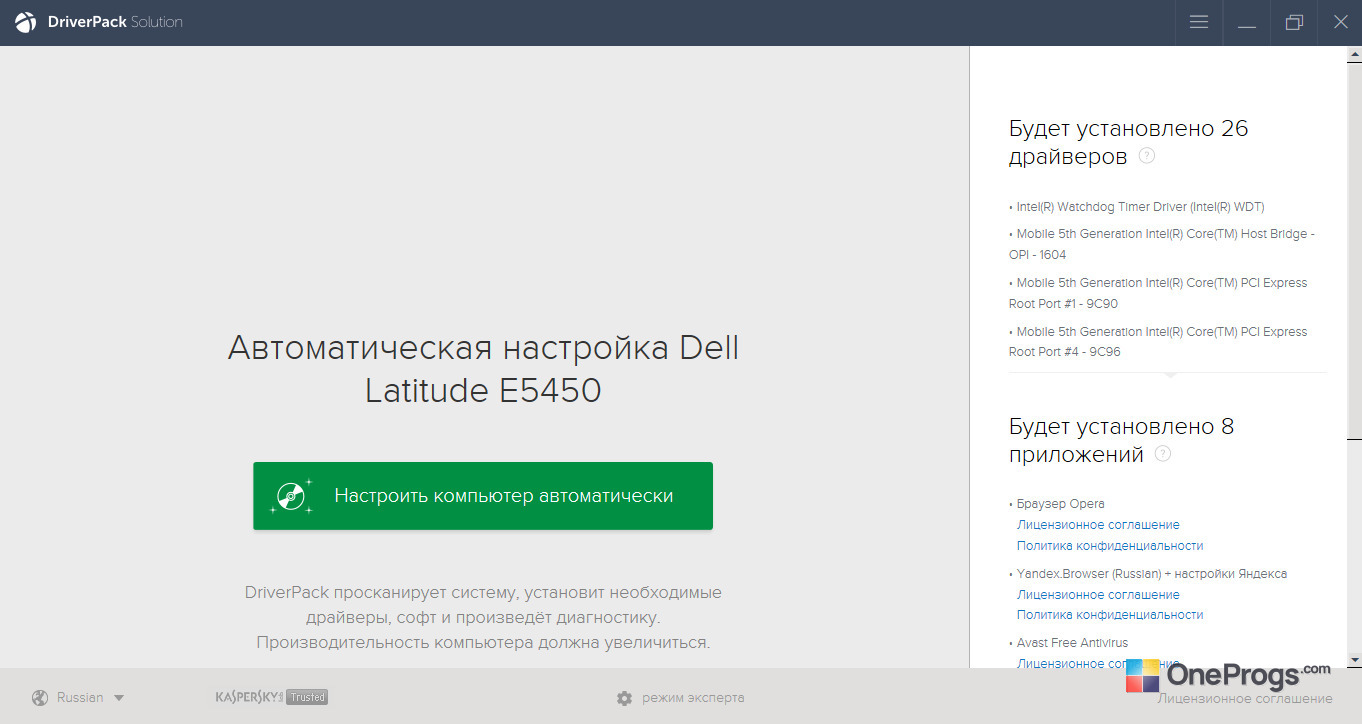Restore down the DriverPack window

pos(1294,22)
